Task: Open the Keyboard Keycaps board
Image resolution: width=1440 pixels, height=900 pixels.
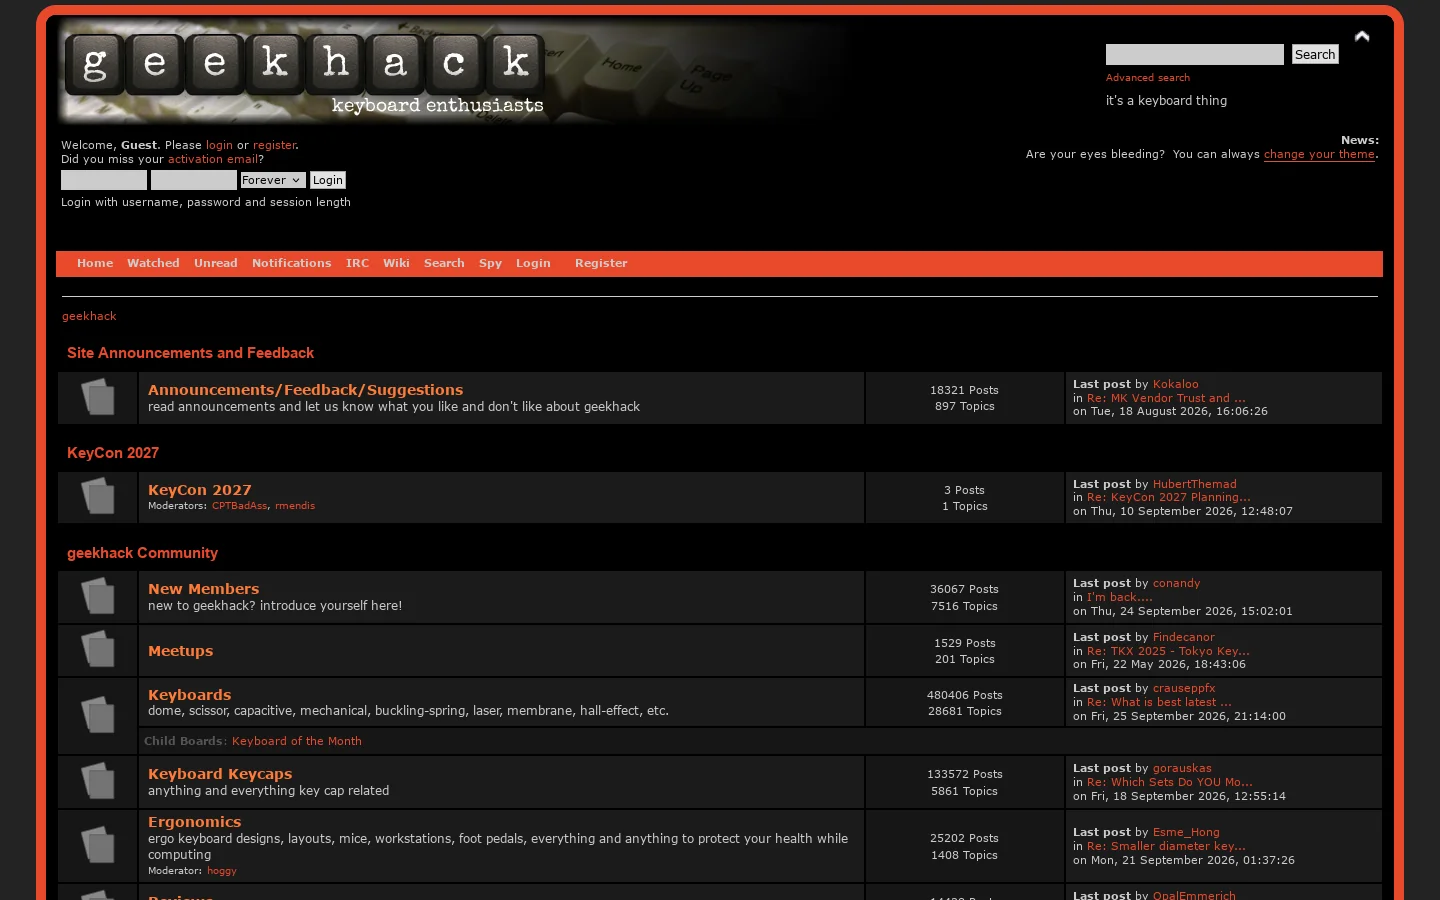Action: coord(220,774)
